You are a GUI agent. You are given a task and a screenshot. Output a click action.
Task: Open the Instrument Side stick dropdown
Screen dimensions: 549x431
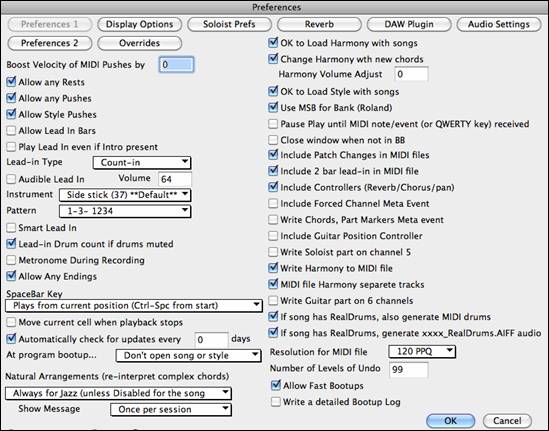click(x=125, y=195)
